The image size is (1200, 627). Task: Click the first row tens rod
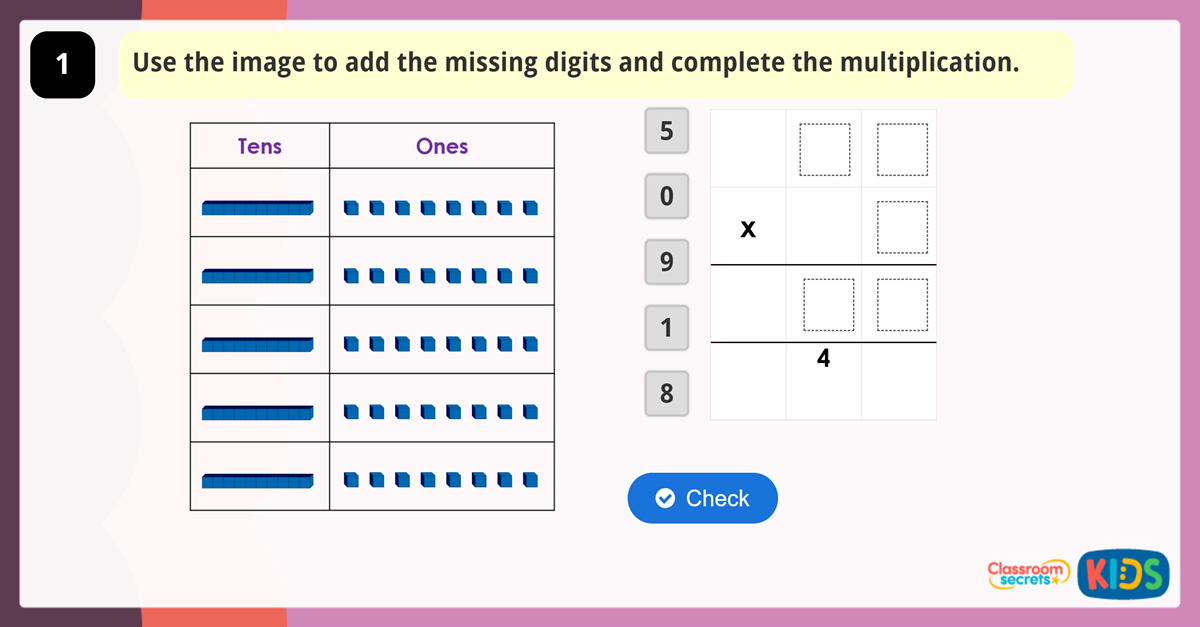tap(258, 208)
